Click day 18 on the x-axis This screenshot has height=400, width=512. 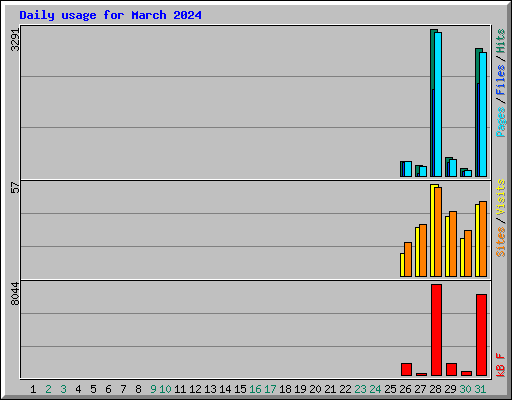point(285,389)
